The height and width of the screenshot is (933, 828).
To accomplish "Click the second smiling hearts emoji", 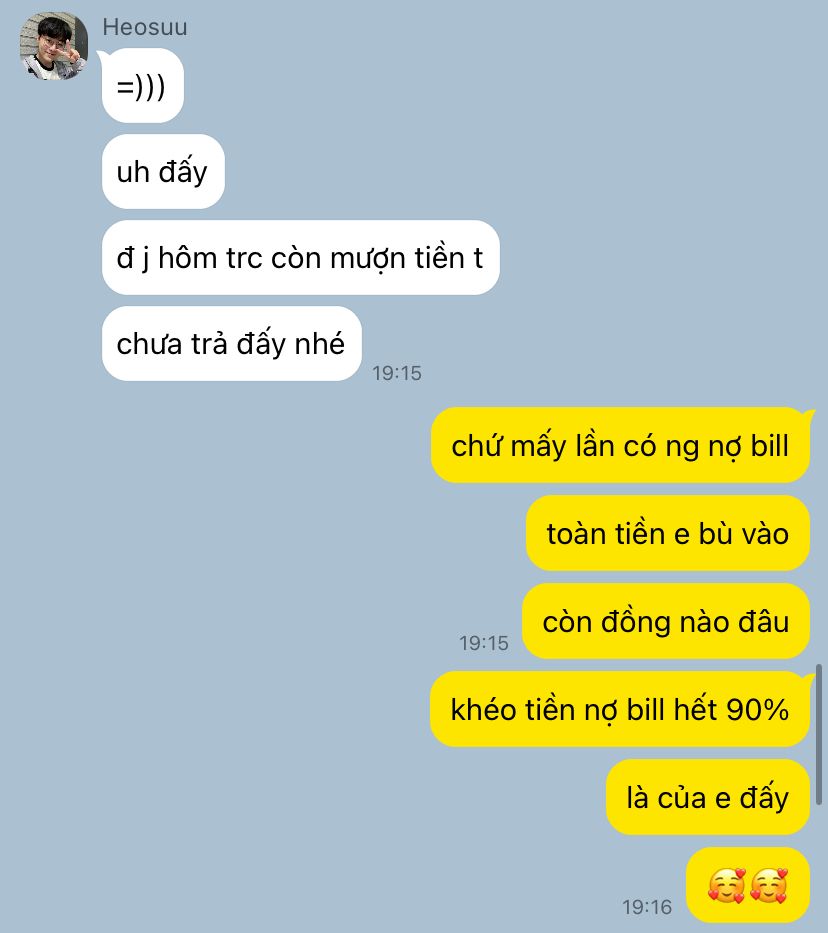I will (769, 885).
